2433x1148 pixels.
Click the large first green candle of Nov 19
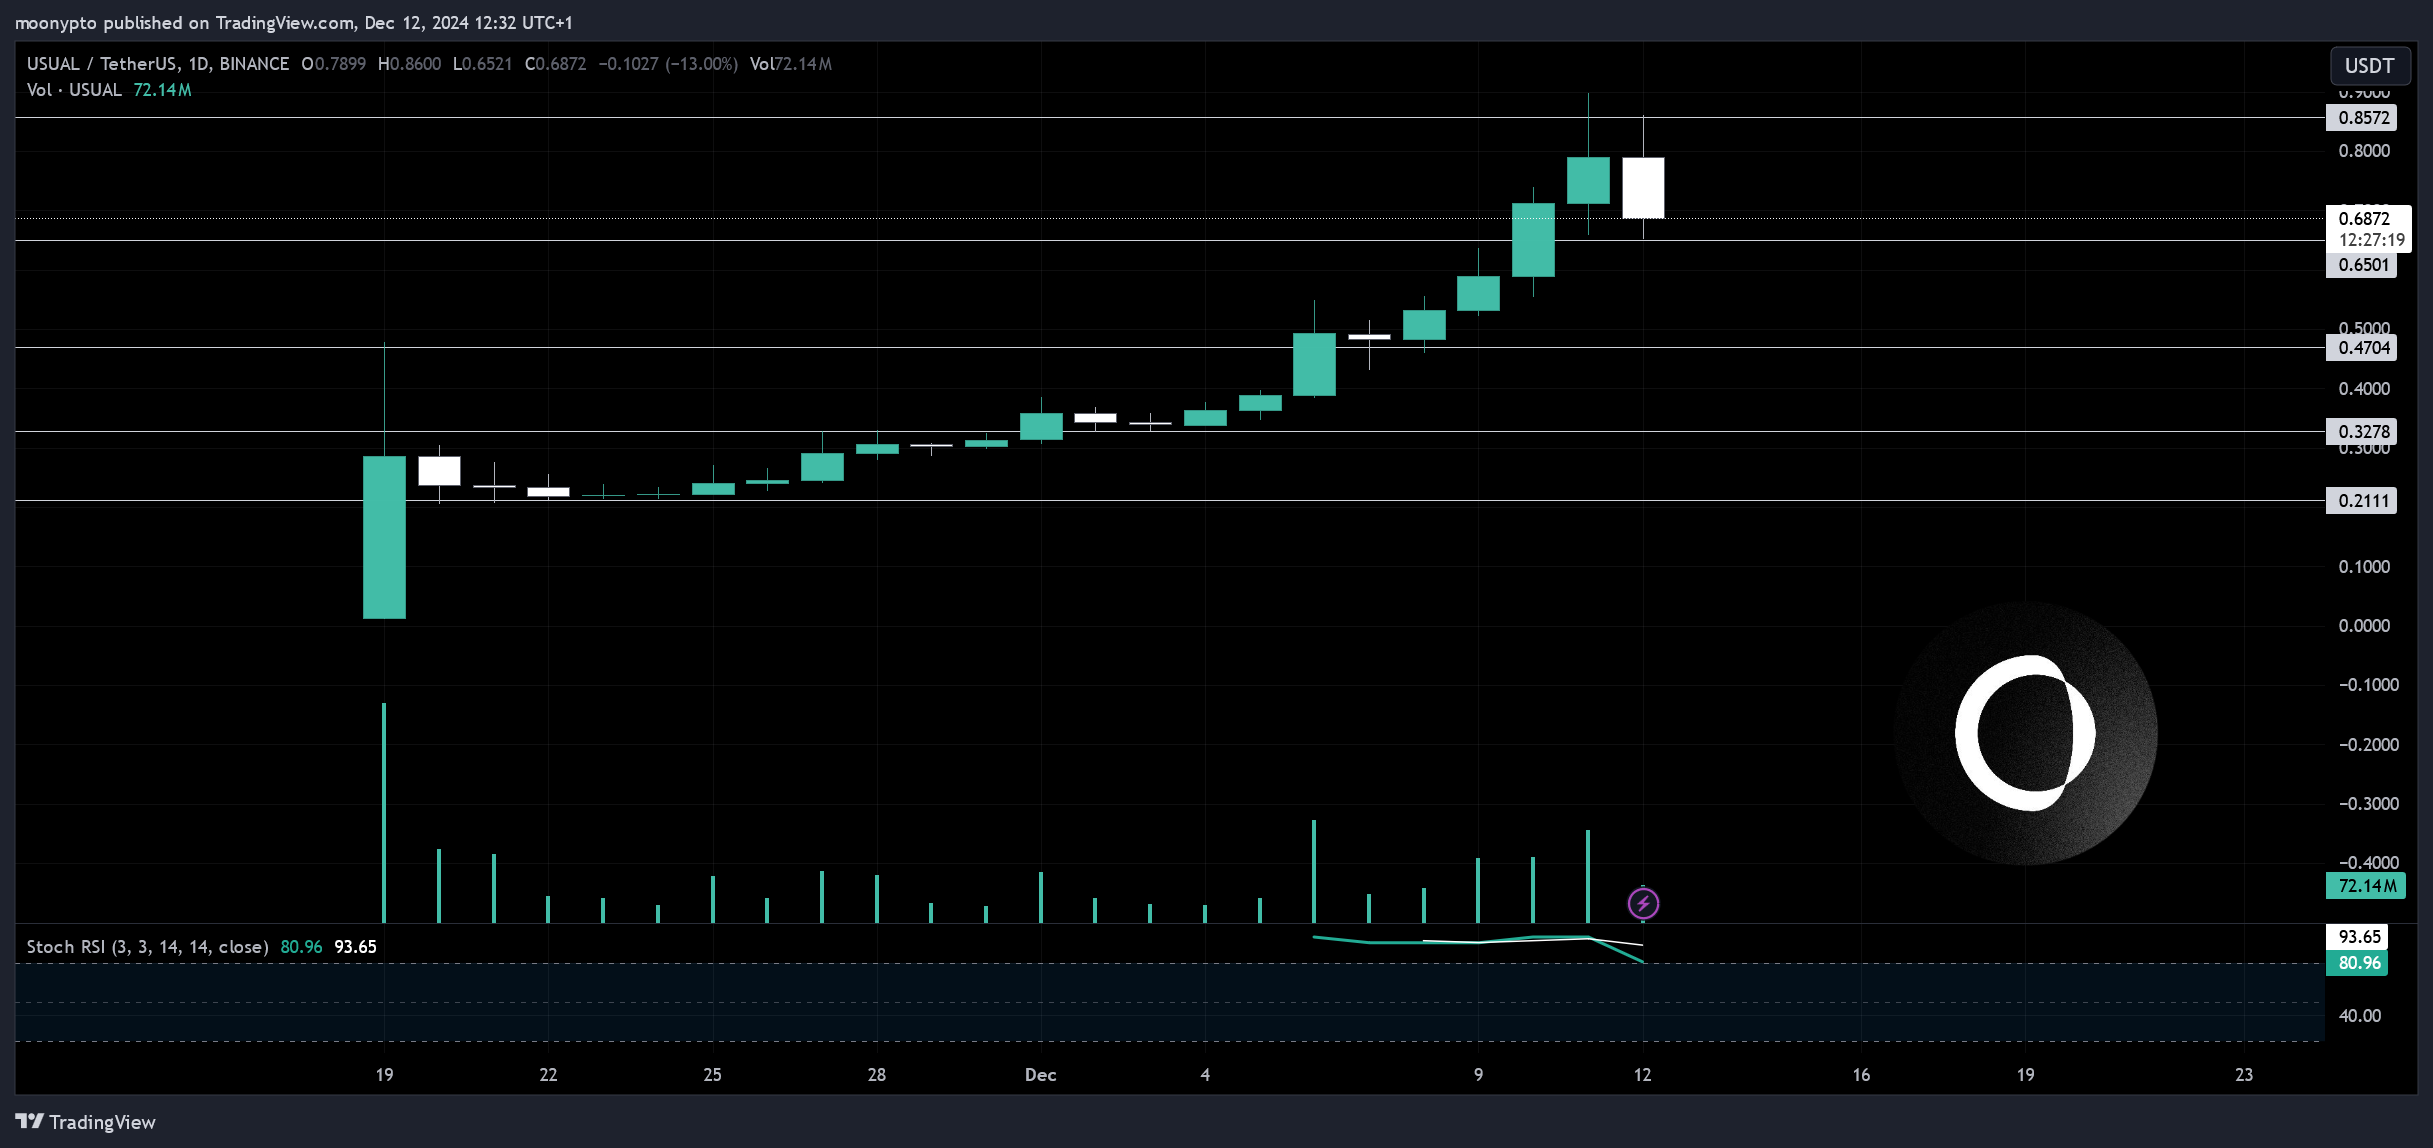click(x=384, y=538)
